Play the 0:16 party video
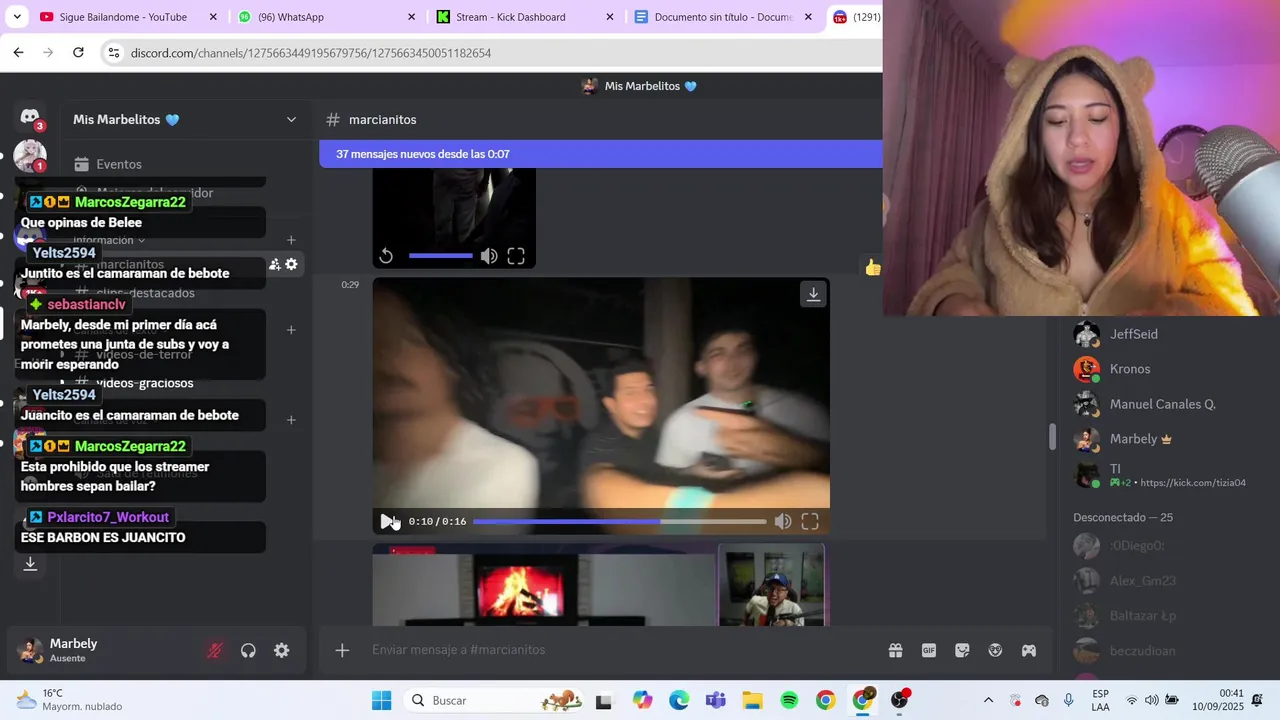 pos(388,521)
